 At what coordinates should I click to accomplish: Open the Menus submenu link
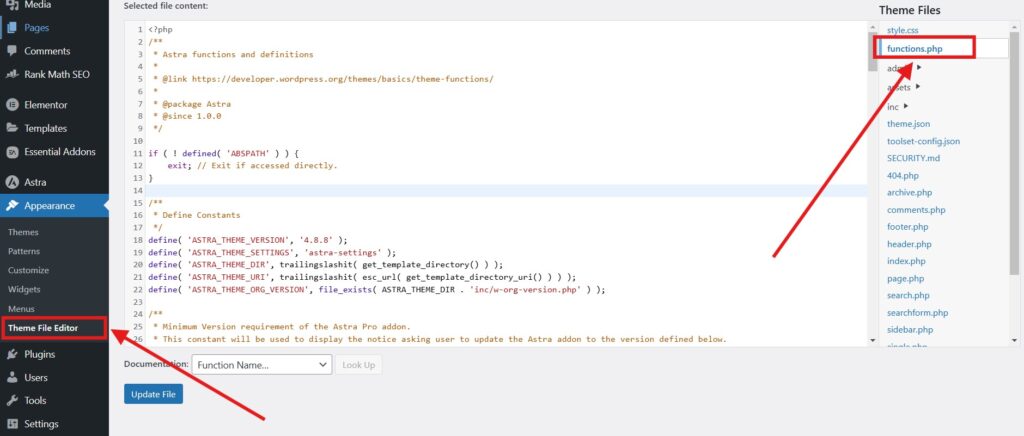(22, 308)
